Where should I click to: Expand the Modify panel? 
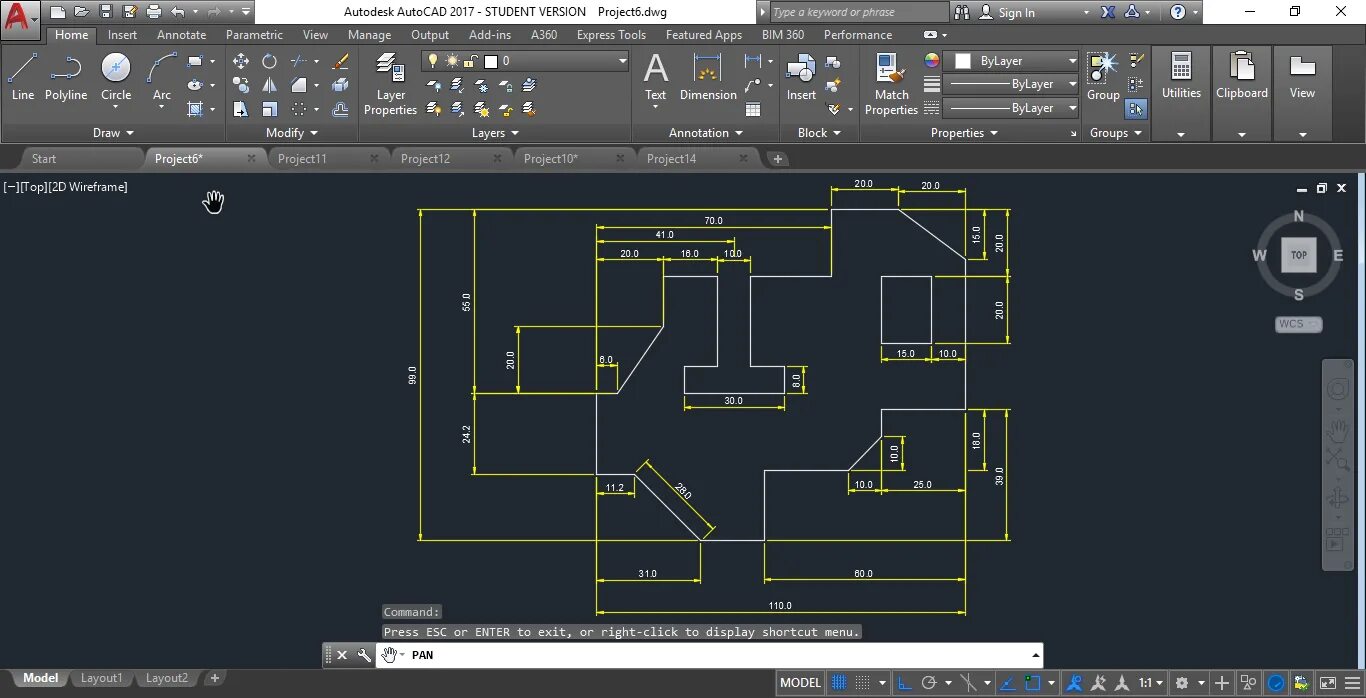[291, 132]
